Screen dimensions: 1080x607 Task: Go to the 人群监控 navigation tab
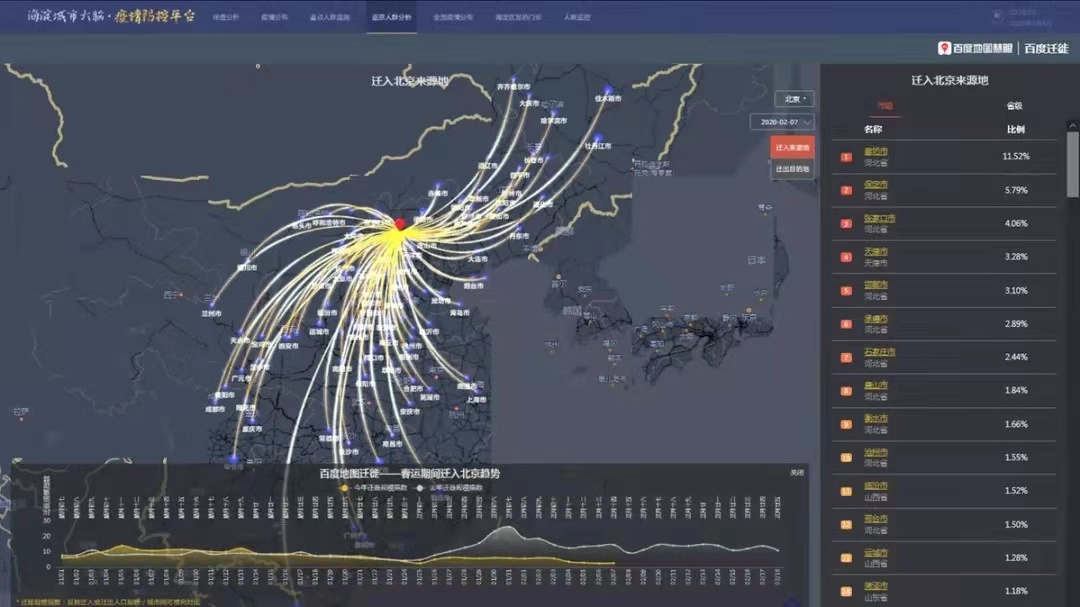[577, 18]
